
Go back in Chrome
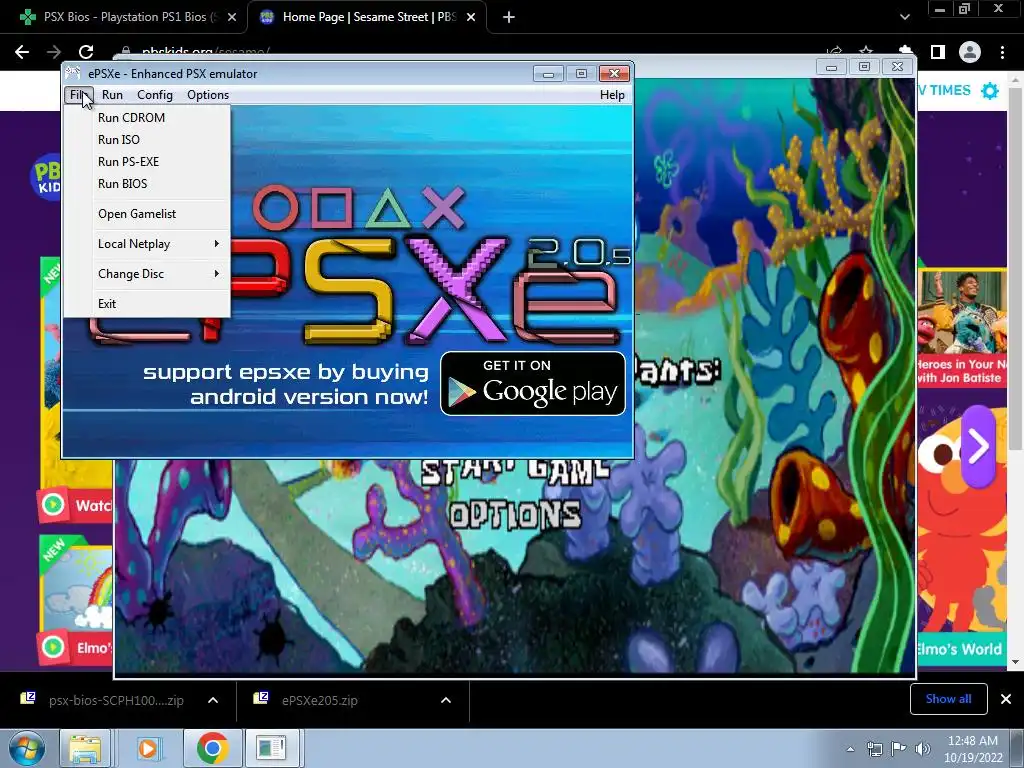[22, 52]
